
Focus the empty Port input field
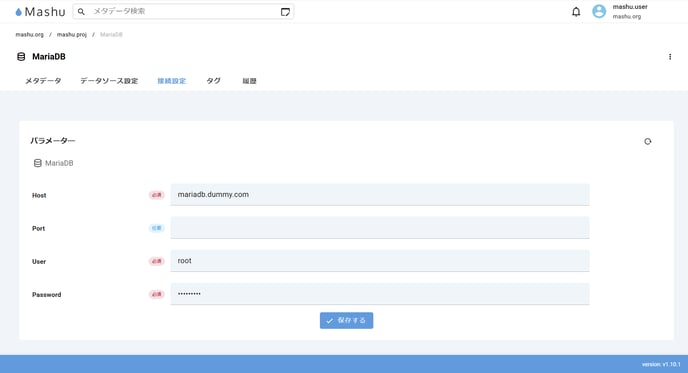pyautogui.click(x=380, y=228)
